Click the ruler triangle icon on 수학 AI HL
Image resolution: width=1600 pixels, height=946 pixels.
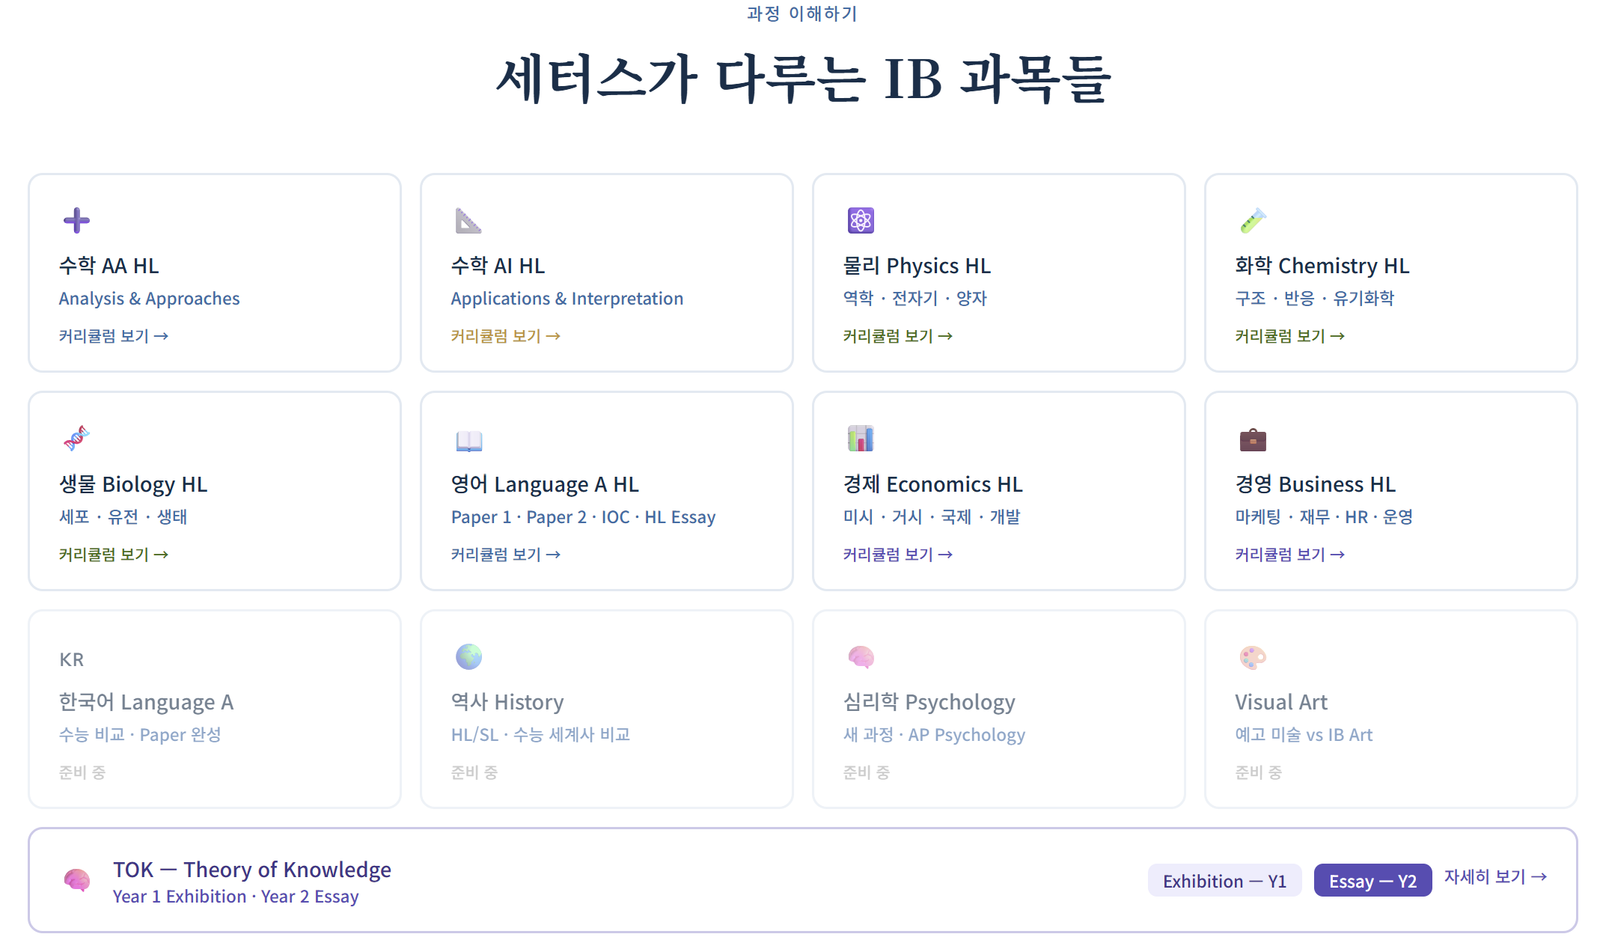(x=468, y=220)
